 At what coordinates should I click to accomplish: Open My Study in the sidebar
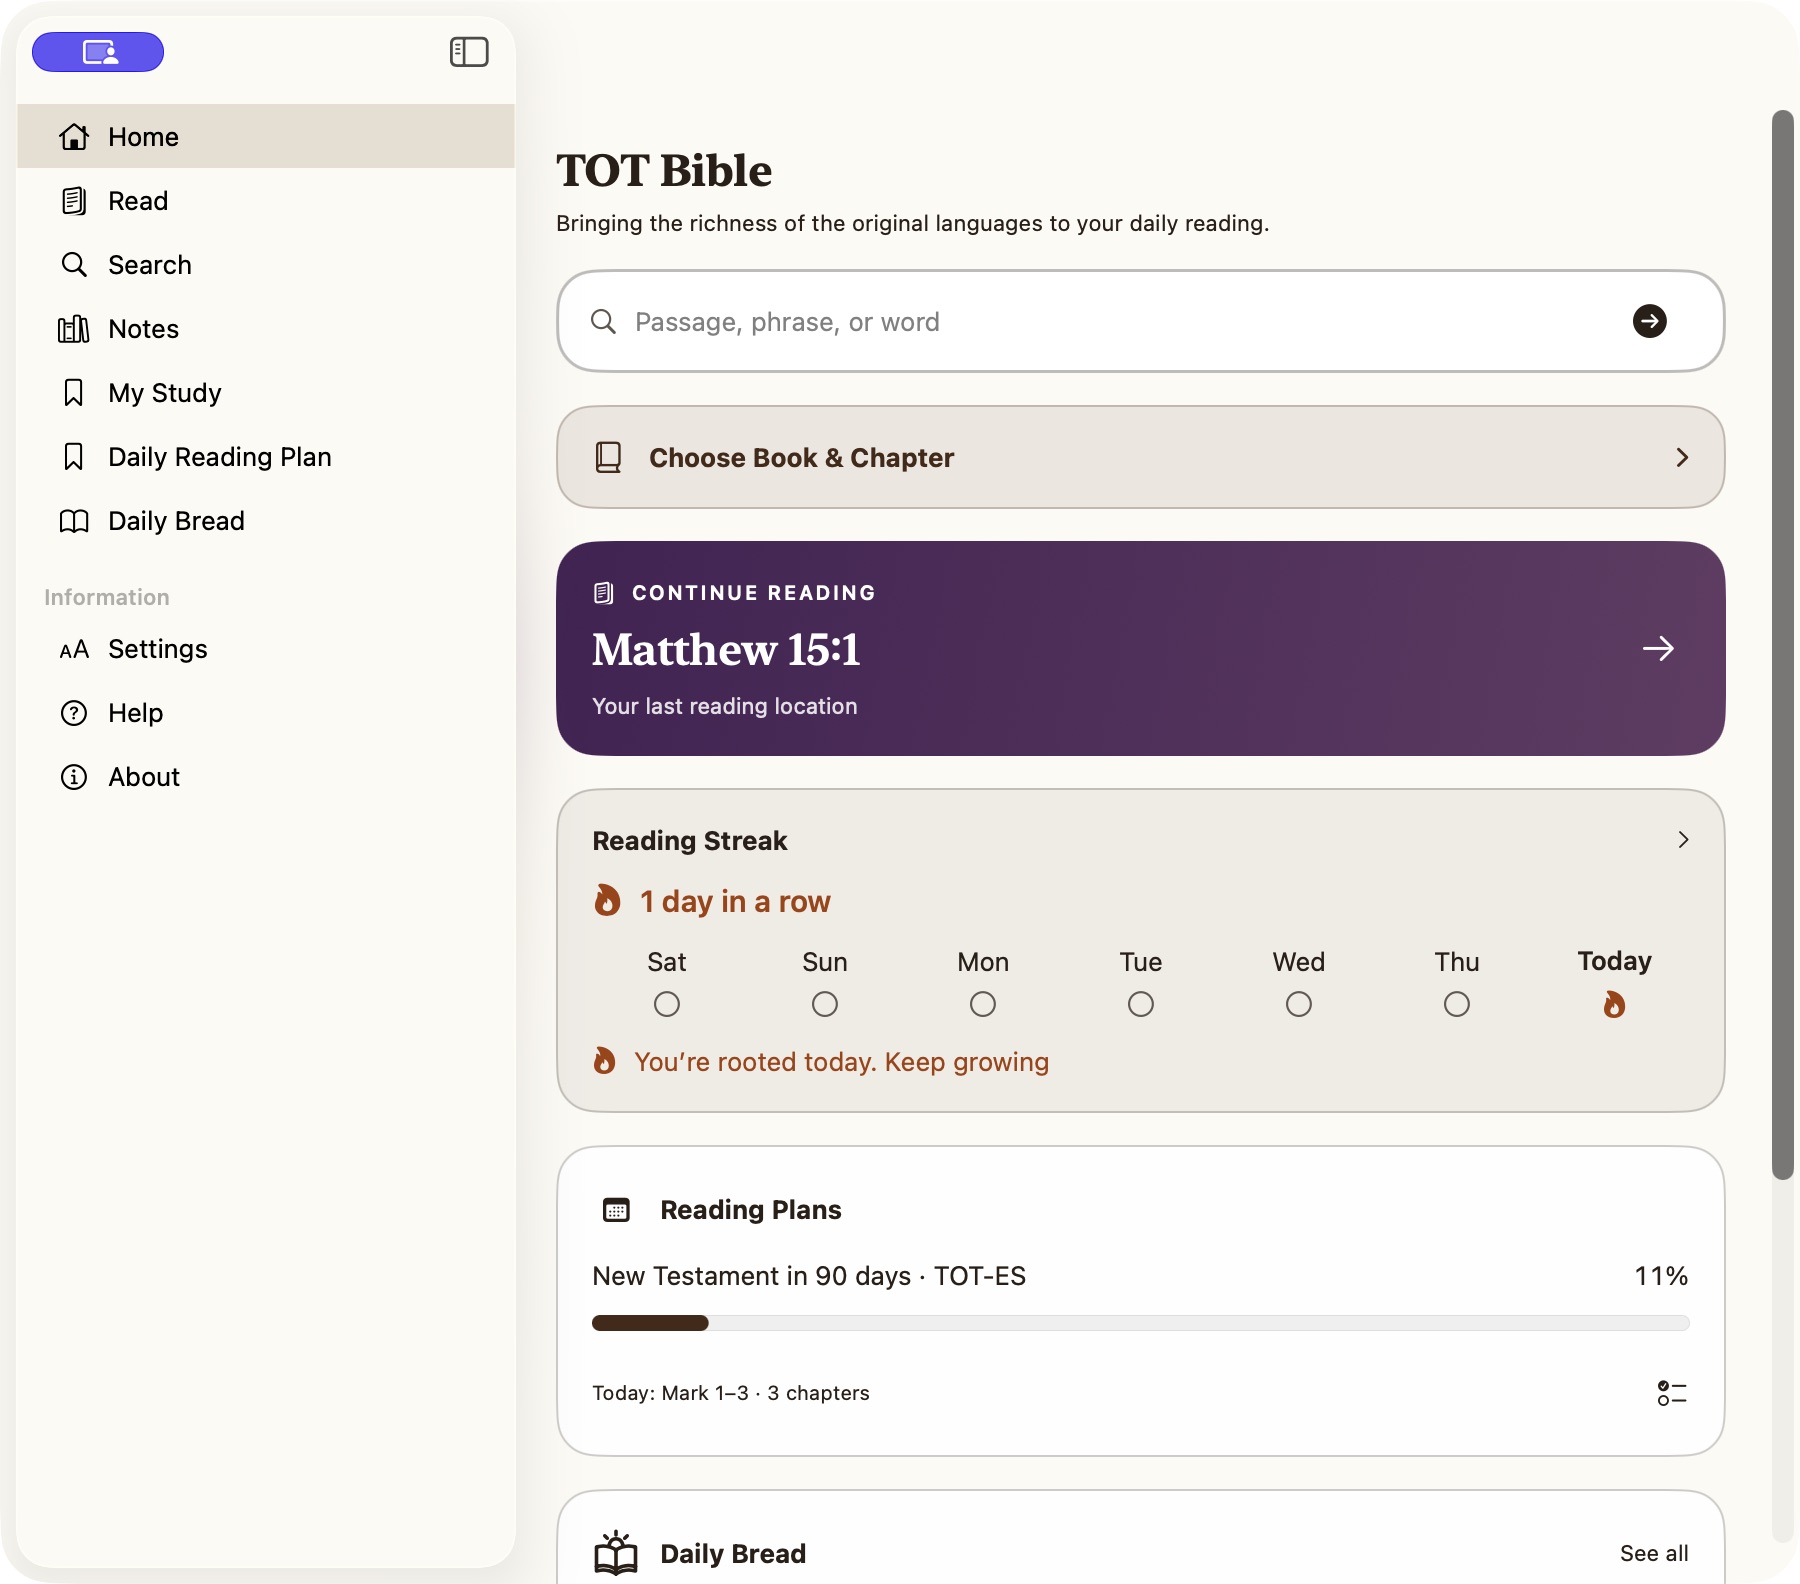[x=266, y=392]
